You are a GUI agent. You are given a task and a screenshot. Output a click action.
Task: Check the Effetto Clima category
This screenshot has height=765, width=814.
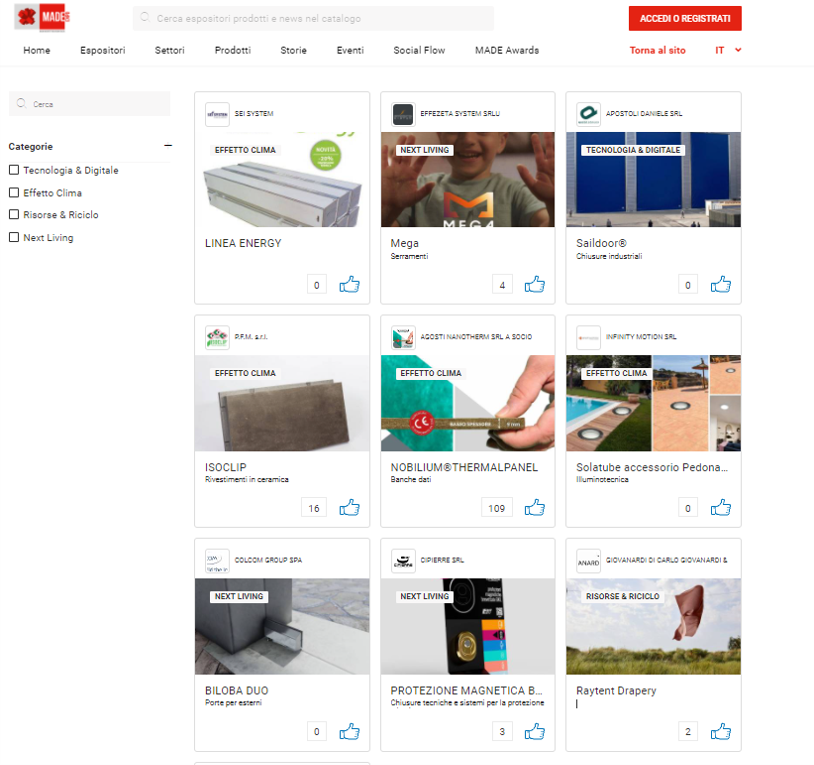pos(14,193)
